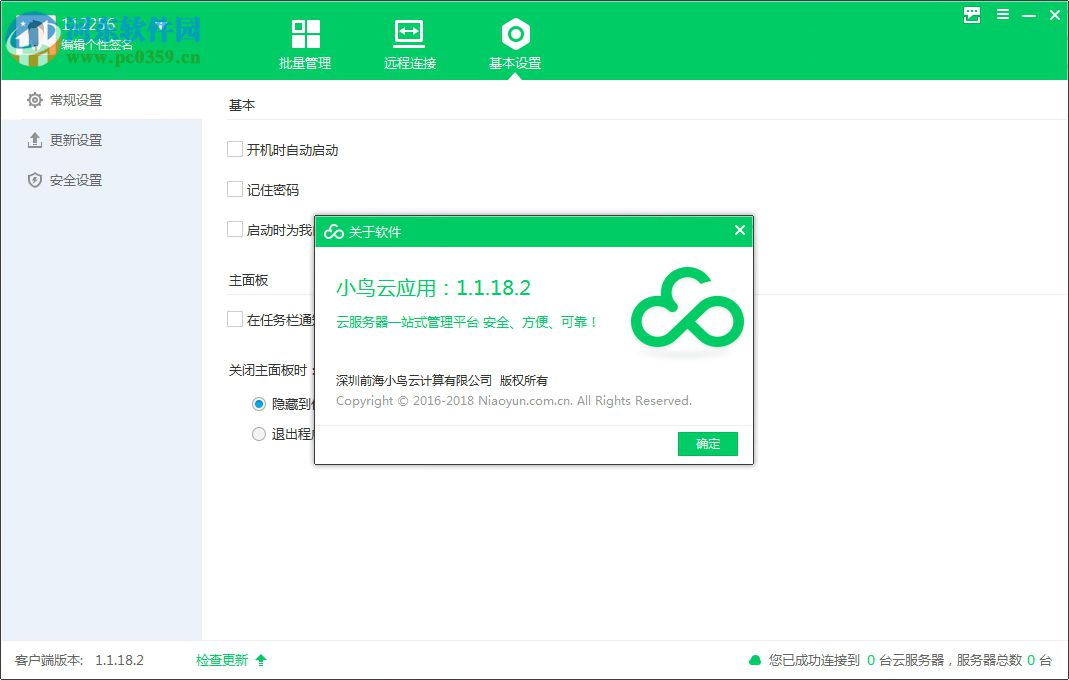Click the version text 小鸟云应用：1.1.18.2
Viewport: 1069px width, 680px height.
tap(434, 288)
